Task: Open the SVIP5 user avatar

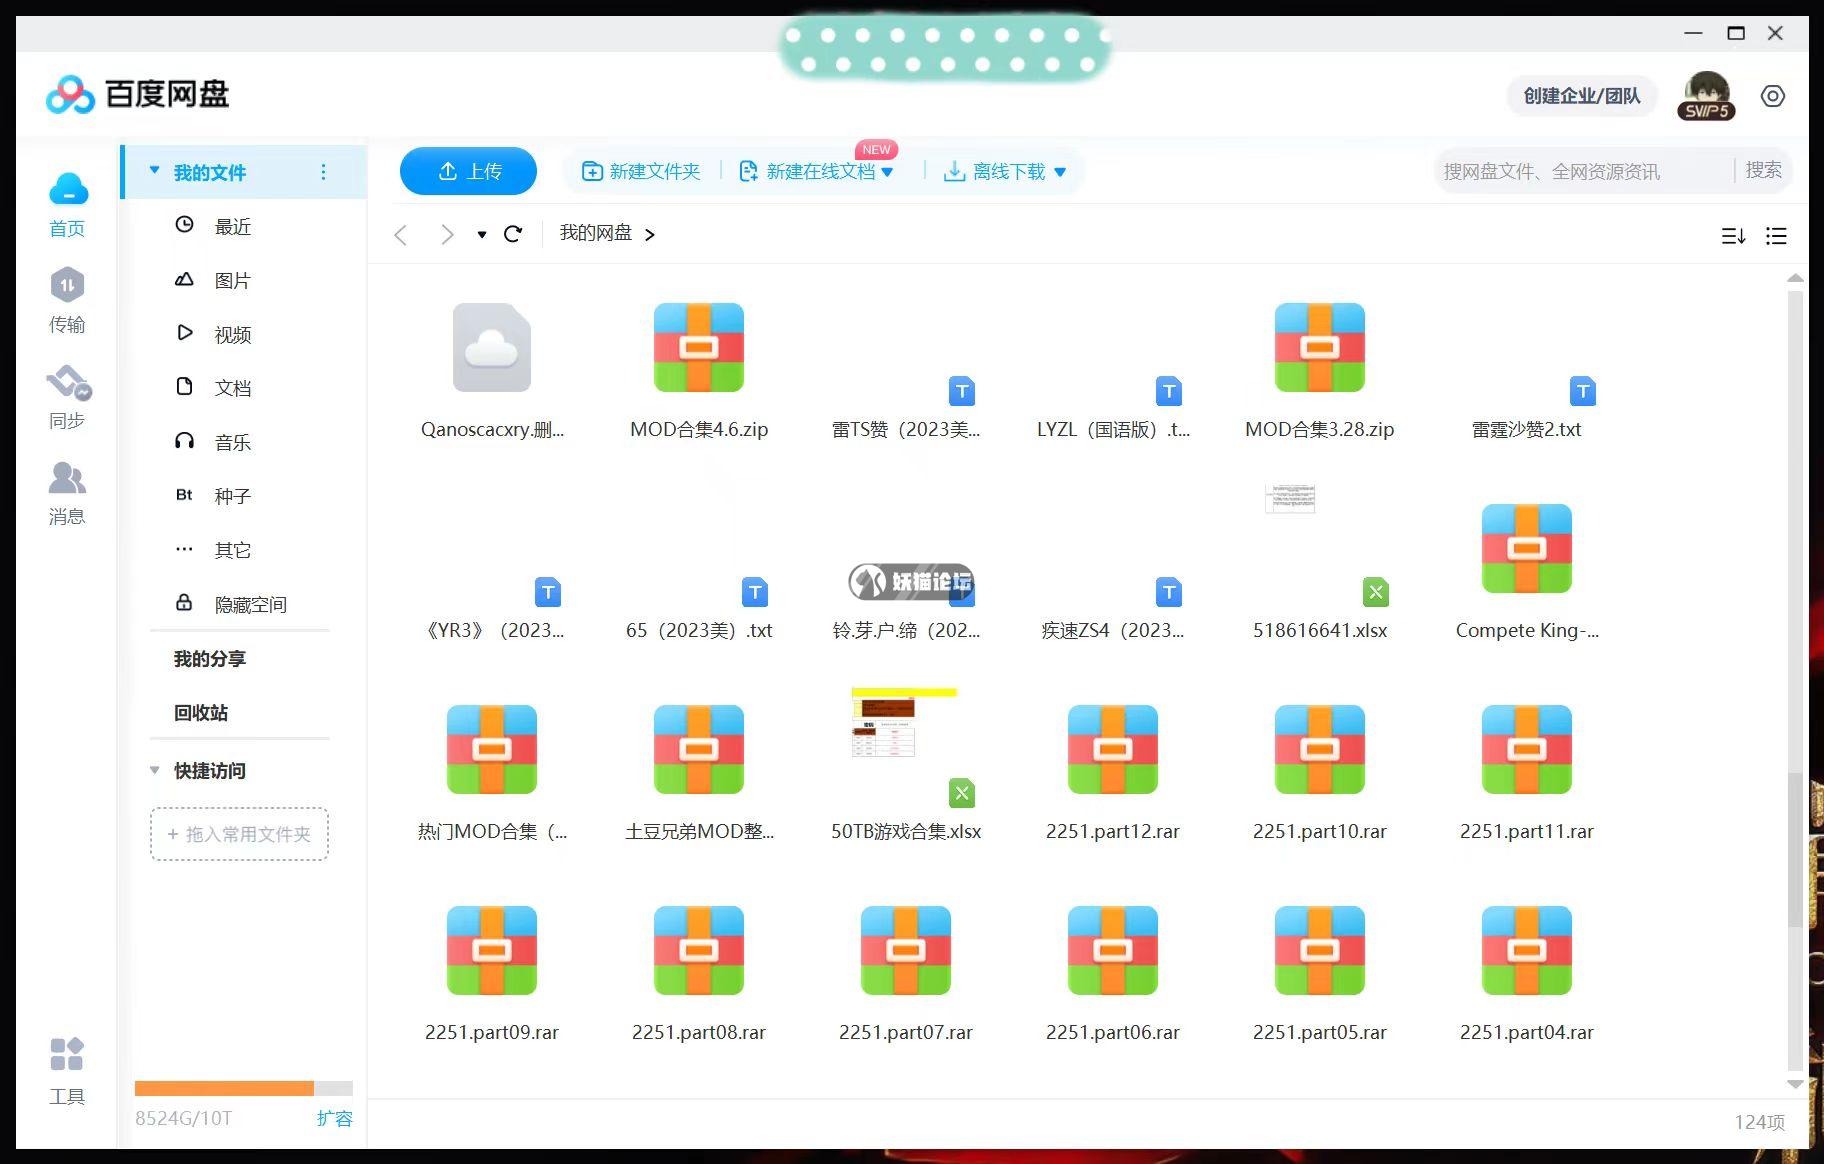Action: click(1706, 96)
